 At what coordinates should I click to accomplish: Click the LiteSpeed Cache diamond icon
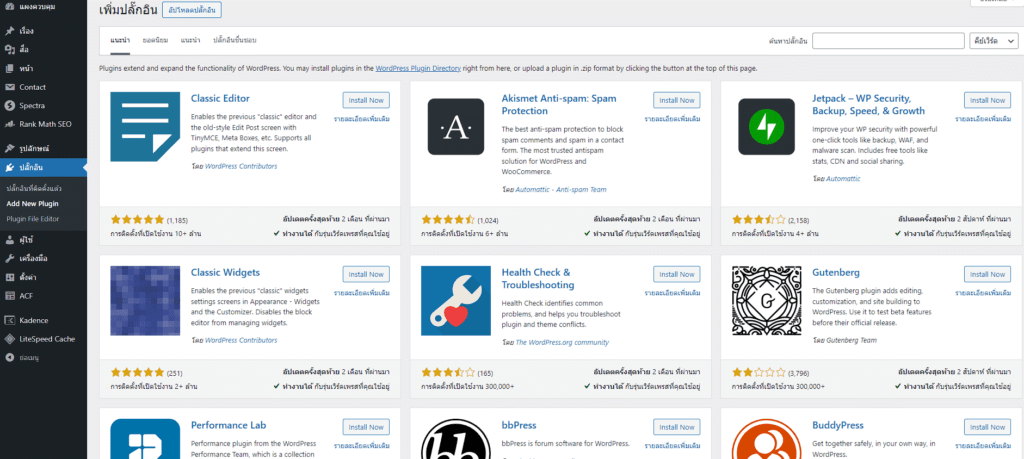9,339
